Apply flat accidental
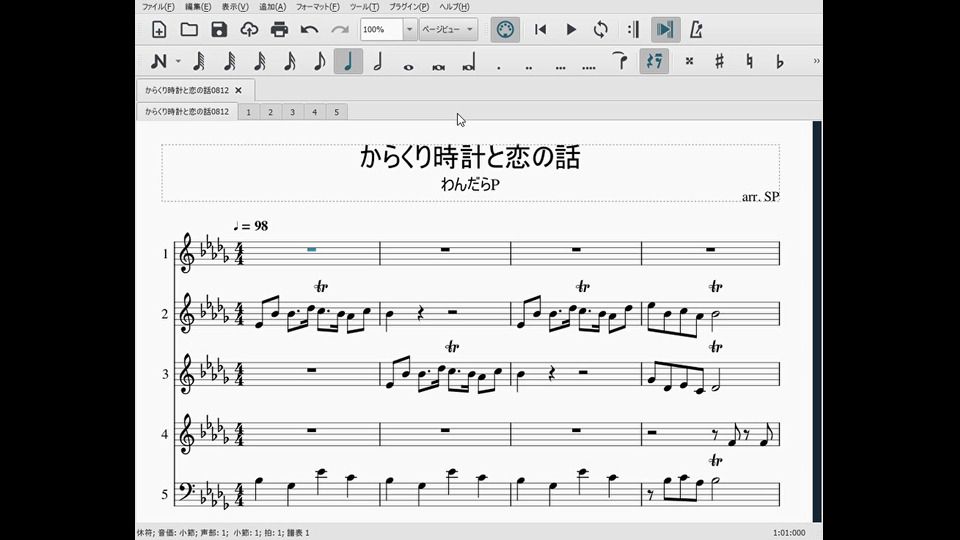 tap(779, 61)
